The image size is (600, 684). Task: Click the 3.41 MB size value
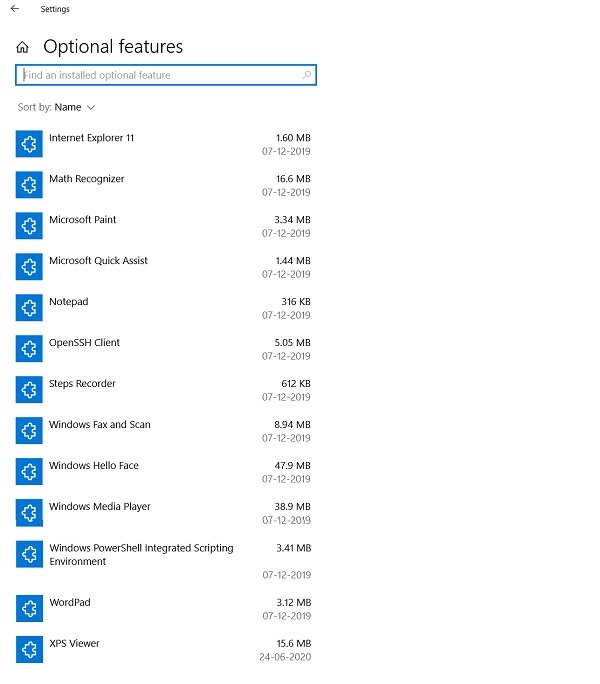coord(294,548)
